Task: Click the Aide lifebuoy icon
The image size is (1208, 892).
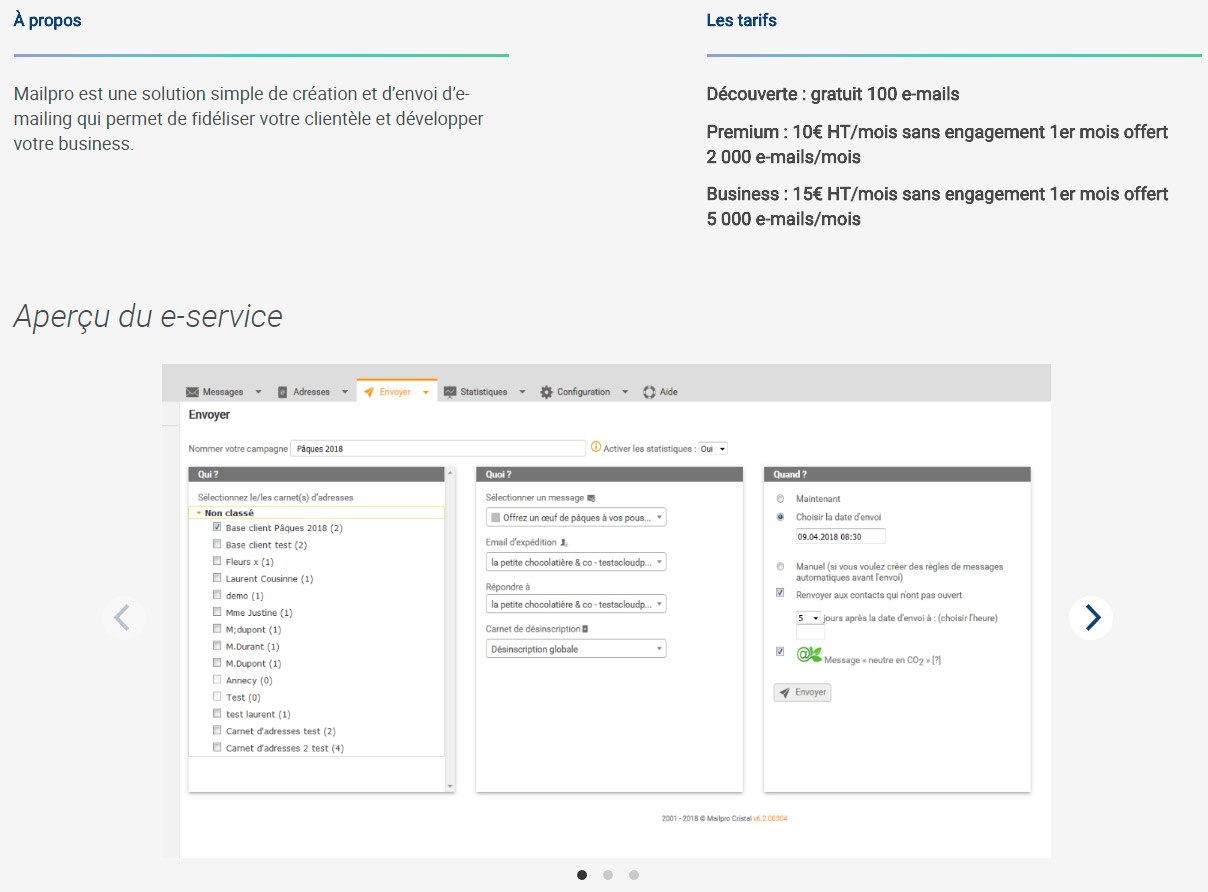Action: (x=649, y=392)
